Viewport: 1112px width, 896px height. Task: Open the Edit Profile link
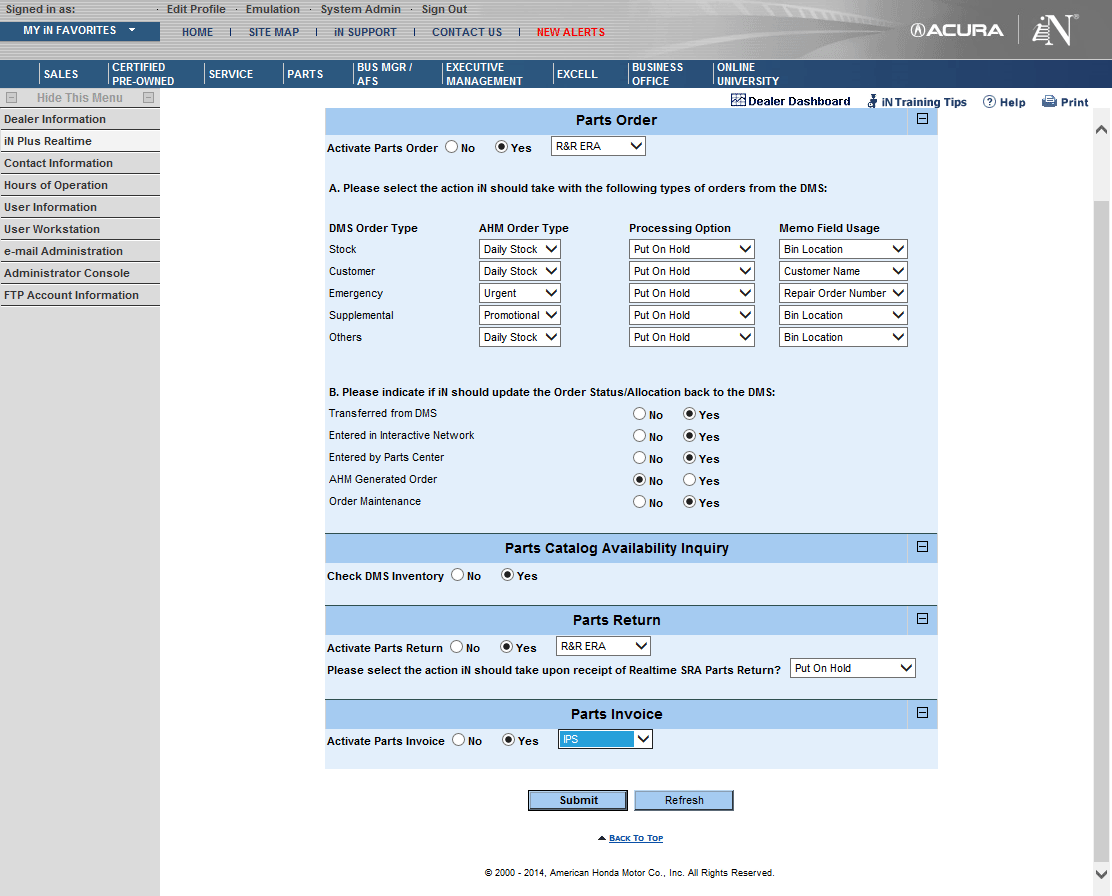[x=196, y=9]
